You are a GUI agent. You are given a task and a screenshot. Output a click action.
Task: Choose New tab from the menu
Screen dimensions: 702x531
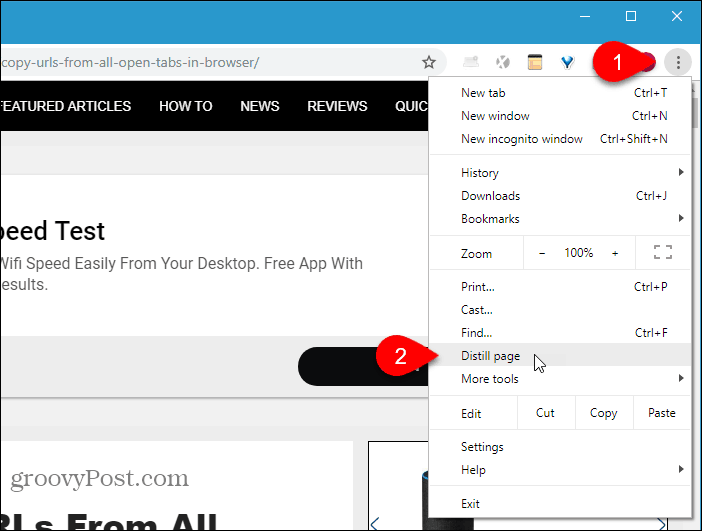560,93
